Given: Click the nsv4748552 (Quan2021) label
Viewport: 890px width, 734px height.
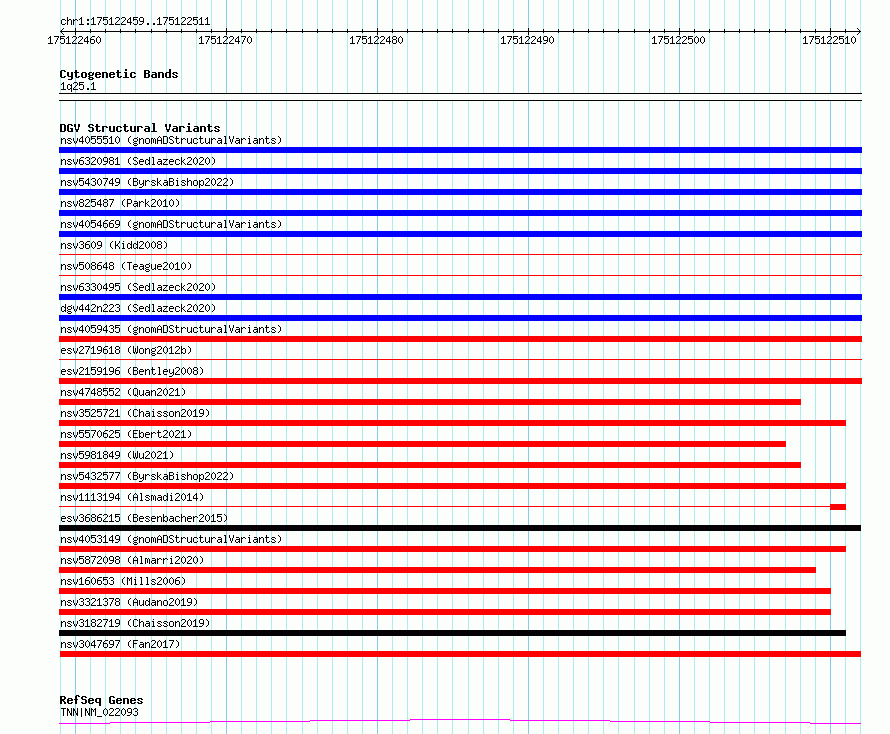Looking at the screenshot, I should (123, 392).
